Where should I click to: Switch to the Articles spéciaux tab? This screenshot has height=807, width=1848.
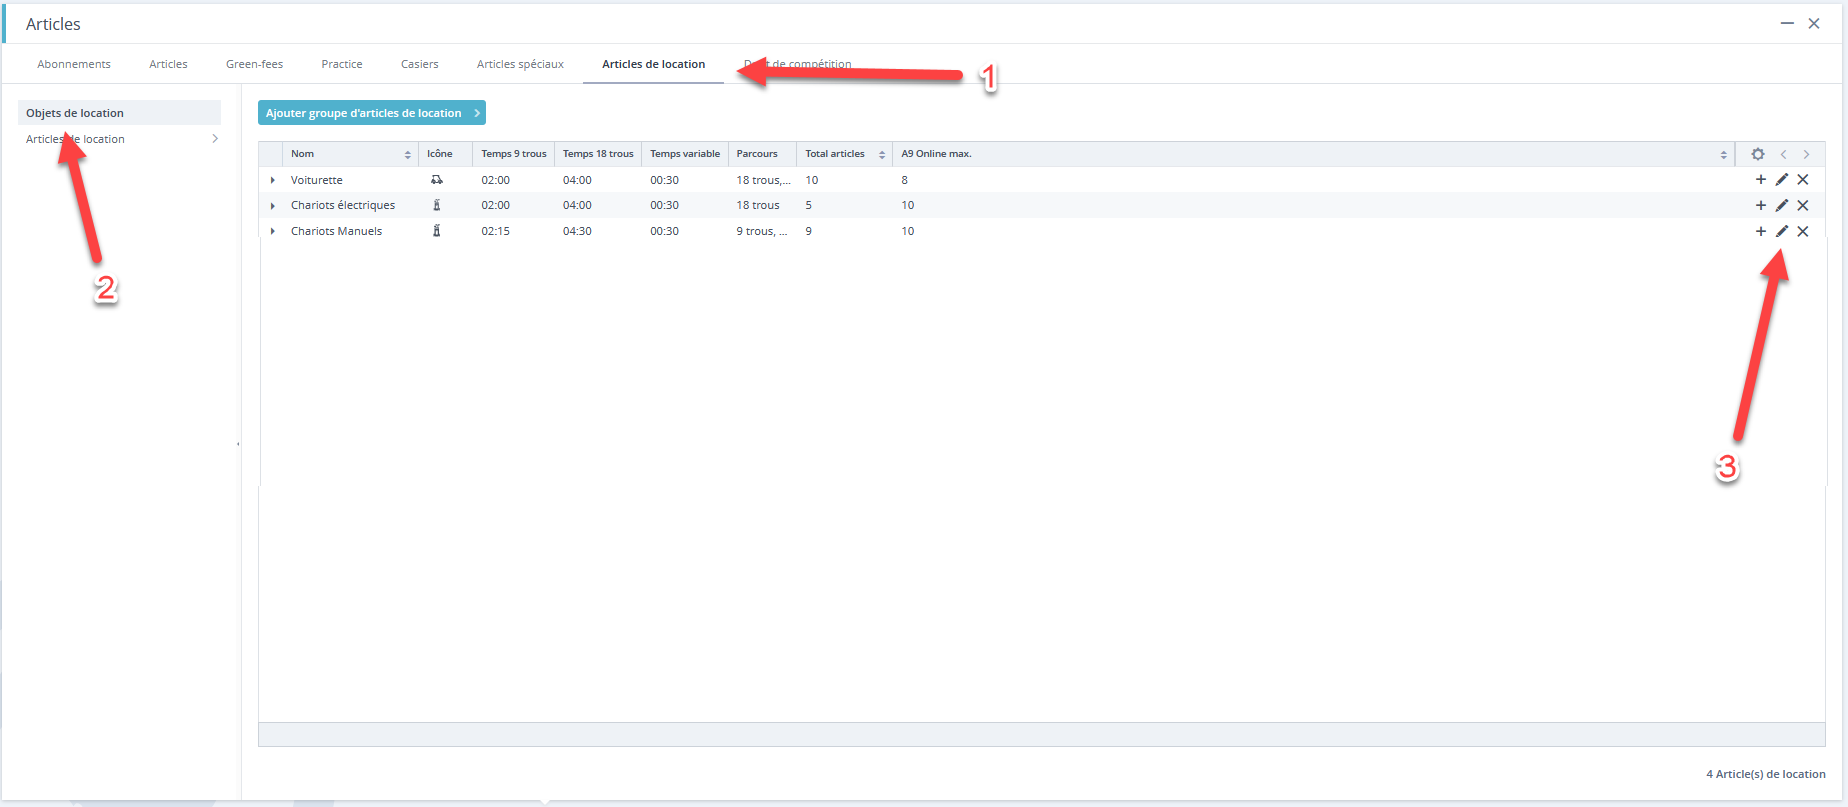(x=520, y=64)
